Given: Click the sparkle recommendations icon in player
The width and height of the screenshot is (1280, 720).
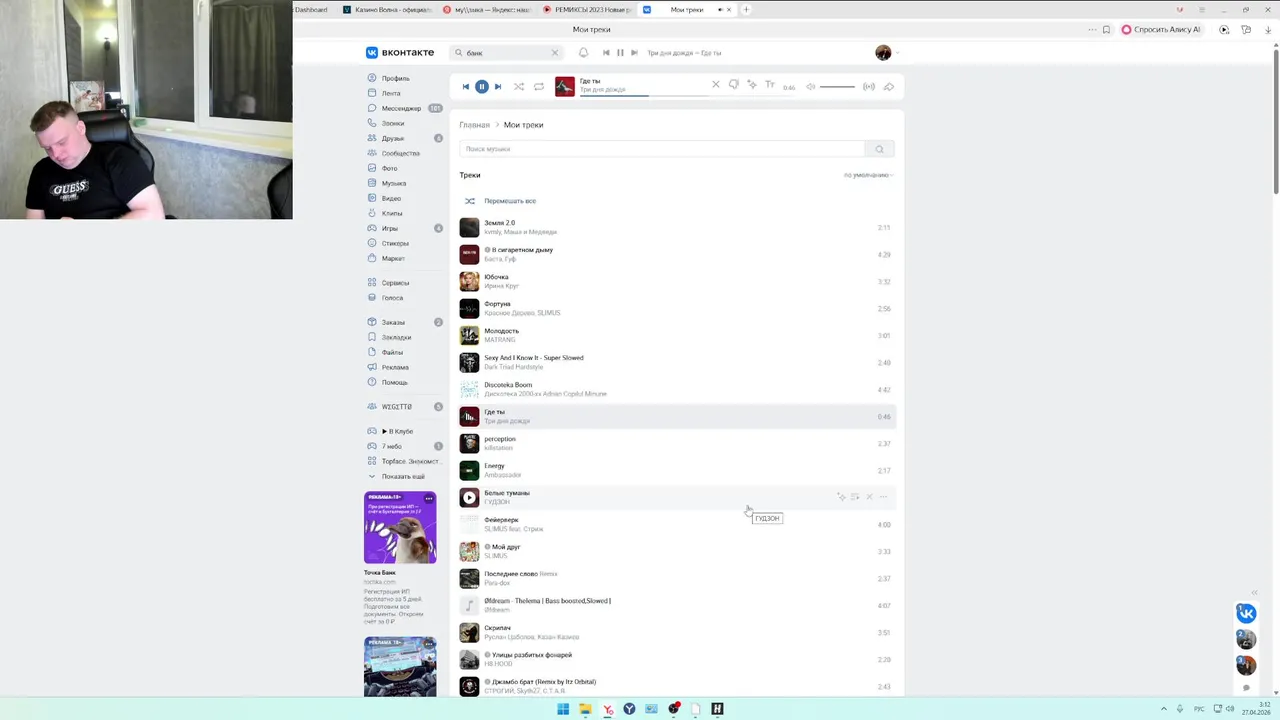Looking at the screenshot, I should [x=752, y=85].
